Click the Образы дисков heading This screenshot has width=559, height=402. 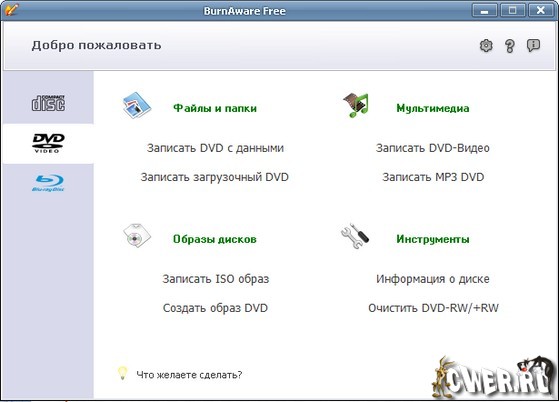click(215, 239)
